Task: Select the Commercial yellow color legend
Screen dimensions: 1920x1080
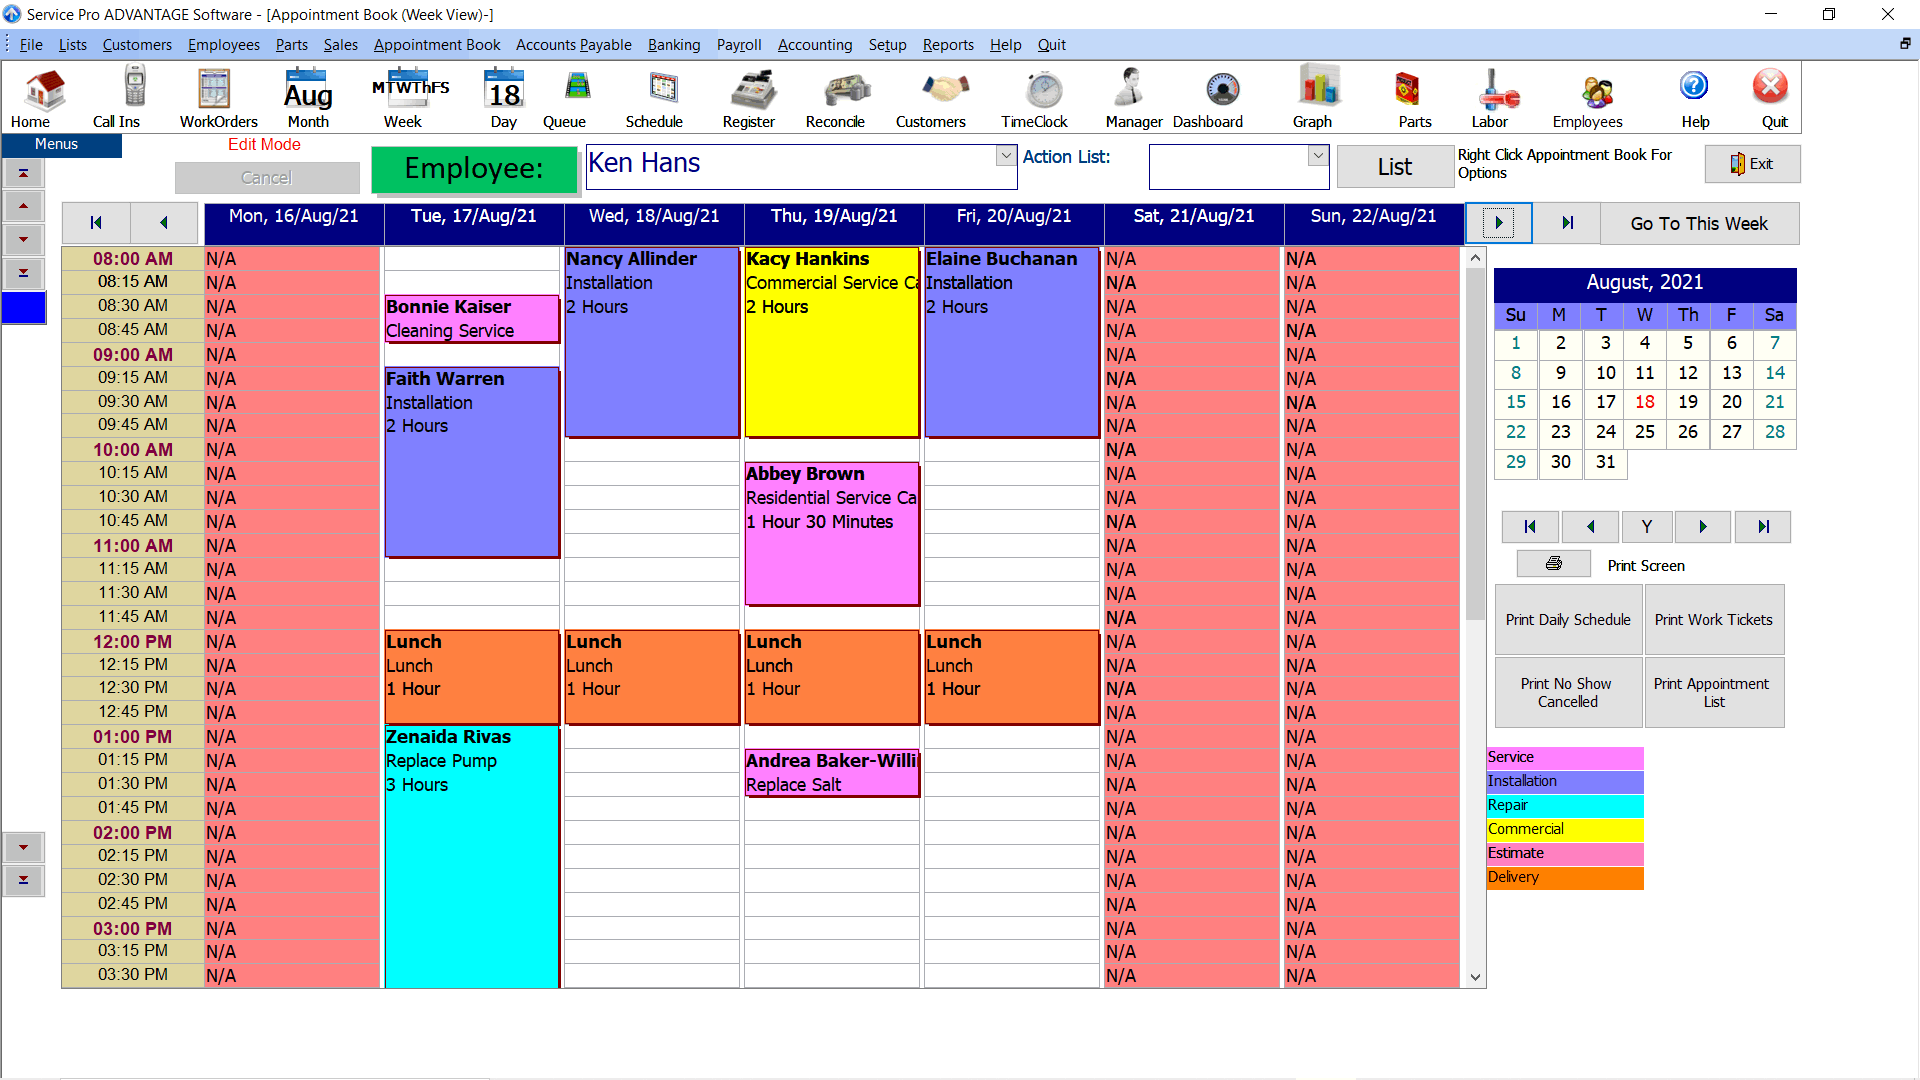Action: (x=1565, y=829)
